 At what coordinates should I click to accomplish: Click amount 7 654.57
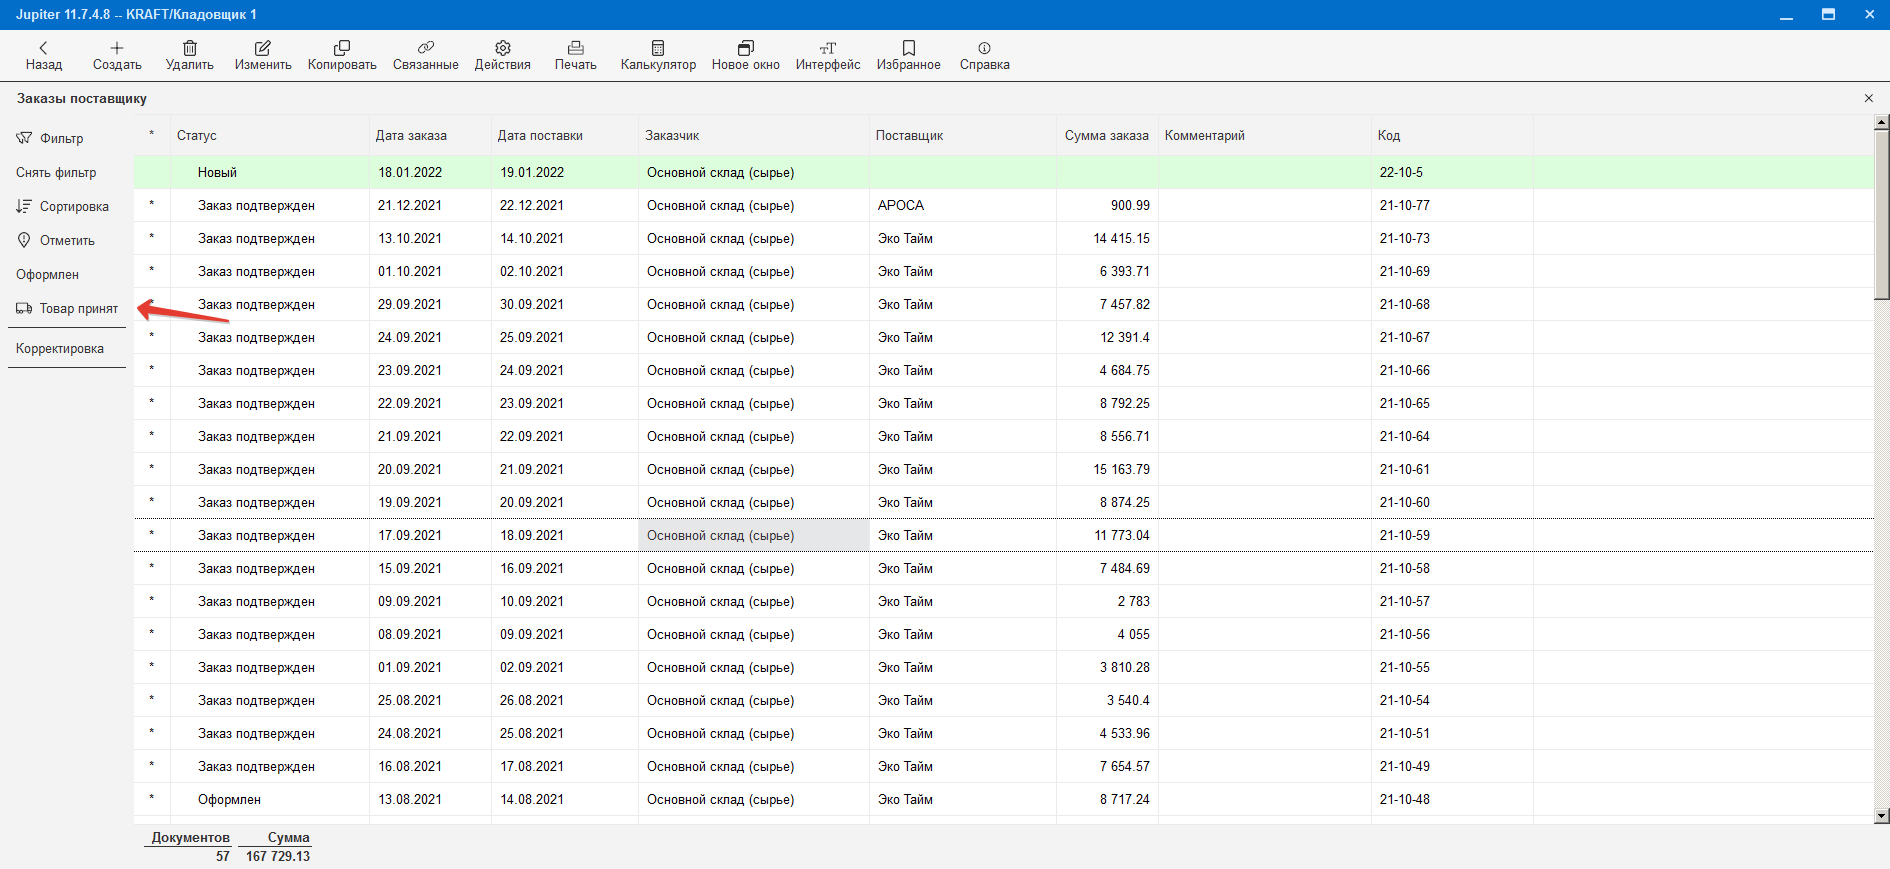(x=1125, y=766)
